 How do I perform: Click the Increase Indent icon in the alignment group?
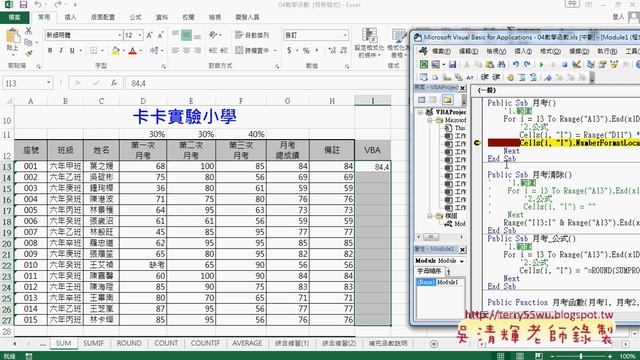pyautogui.click(x=224, y=51)
